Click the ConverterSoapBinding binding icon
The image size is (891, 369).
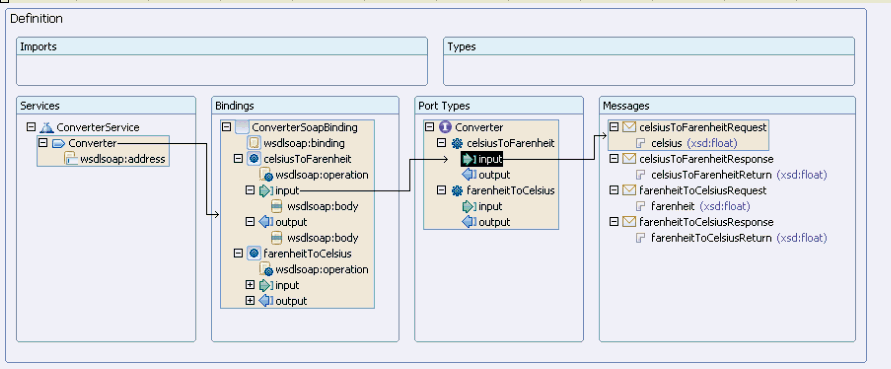click(x=242, y=127)
